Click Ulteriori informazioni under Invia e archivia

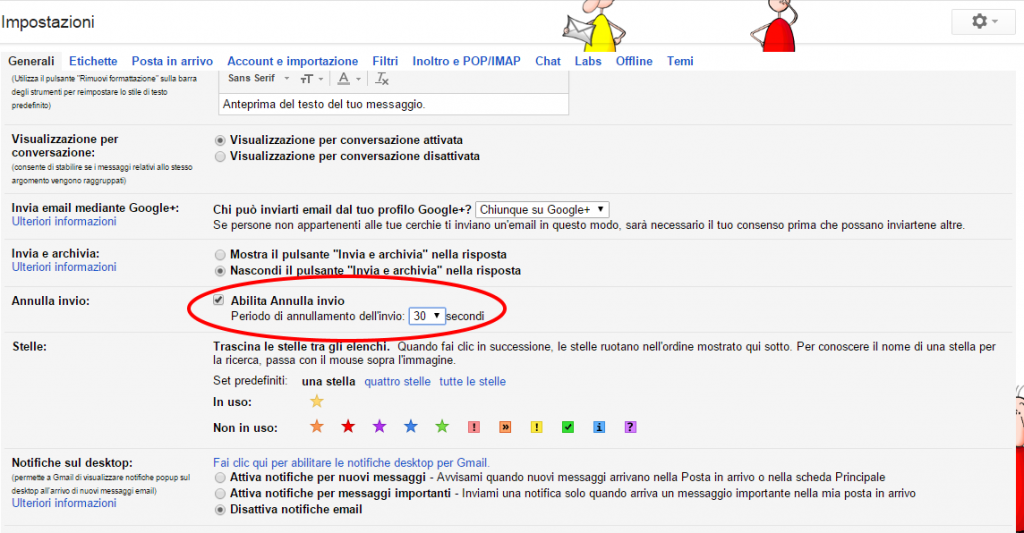pos(64,267)
